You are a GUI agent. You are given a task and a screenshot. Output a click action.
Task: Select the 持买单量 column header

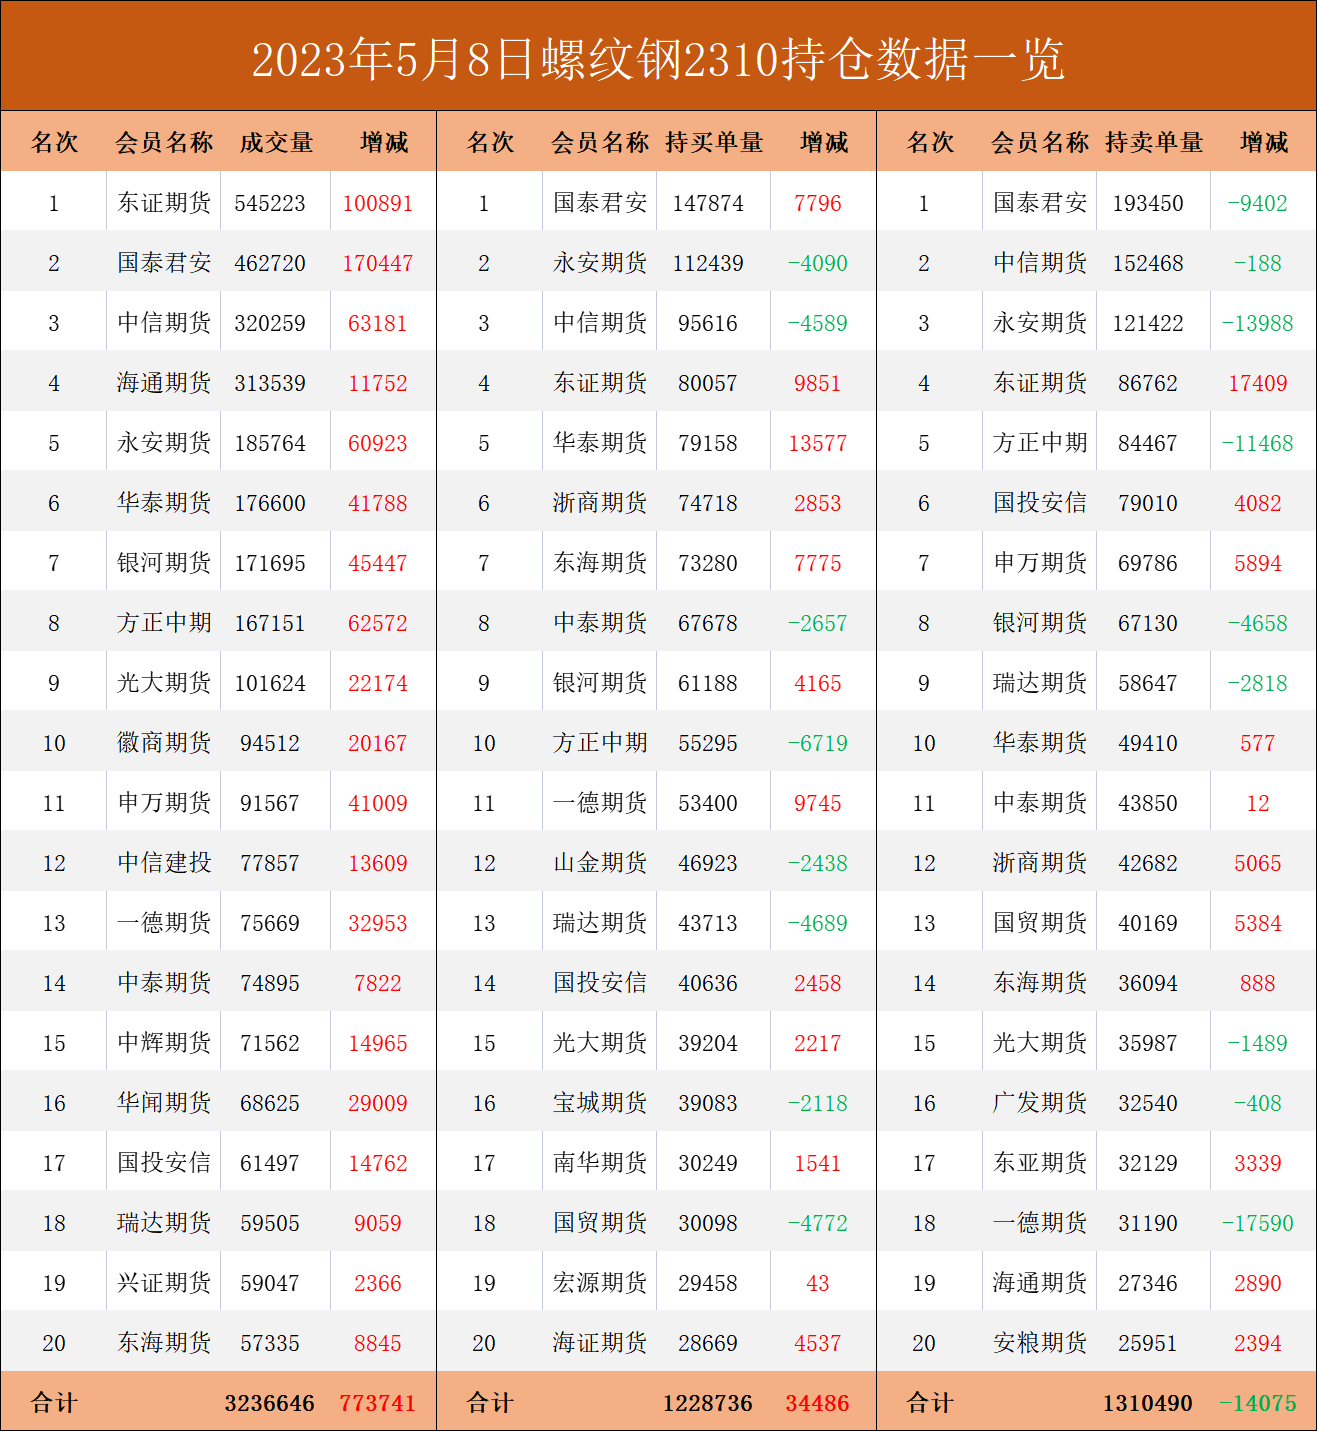(714, 142)
